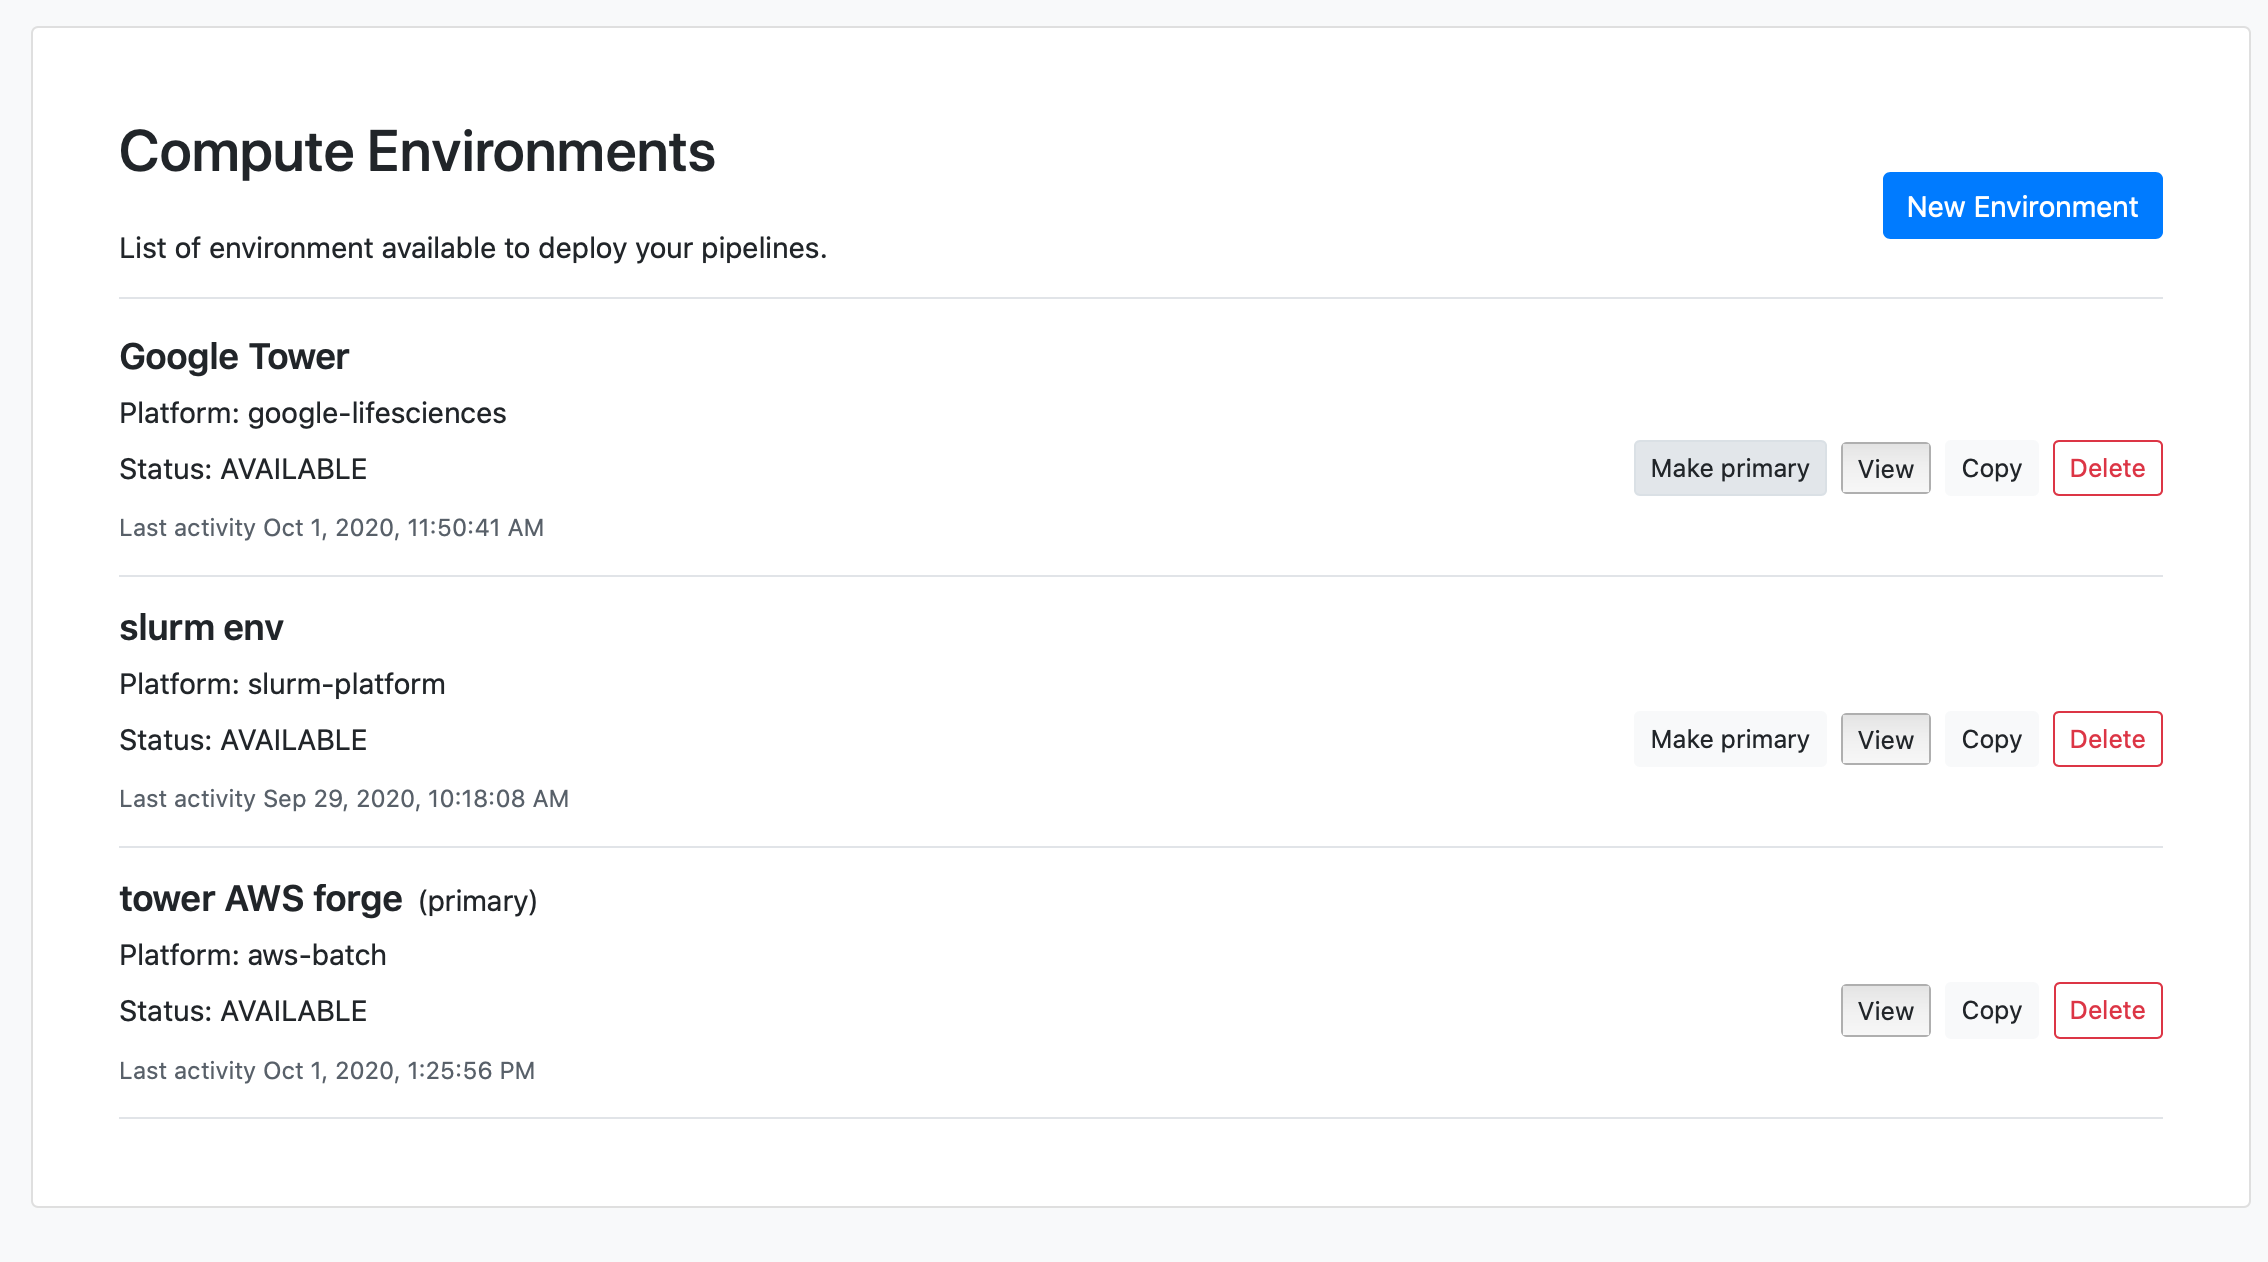Click Last activity Oct 1, 2020, 11:50:41 AM
Viewport: 2268px width, 1262px height.
(331, 527)
